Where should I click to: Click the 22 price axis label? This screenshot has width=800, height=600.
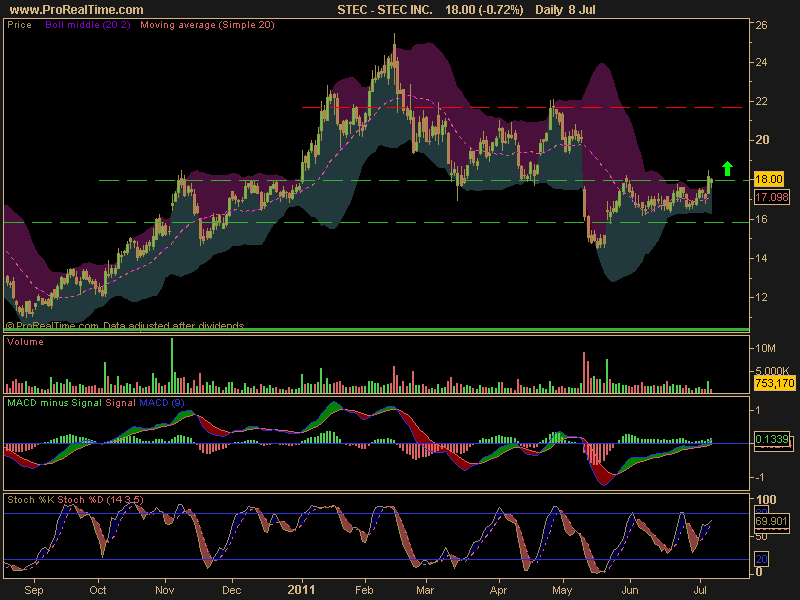(x=761, y=102)
